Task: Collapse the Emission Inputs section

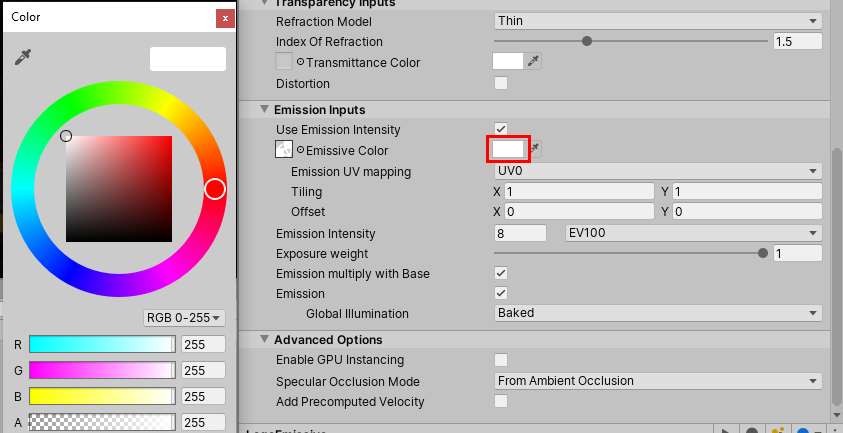Action: pos(265,109)
